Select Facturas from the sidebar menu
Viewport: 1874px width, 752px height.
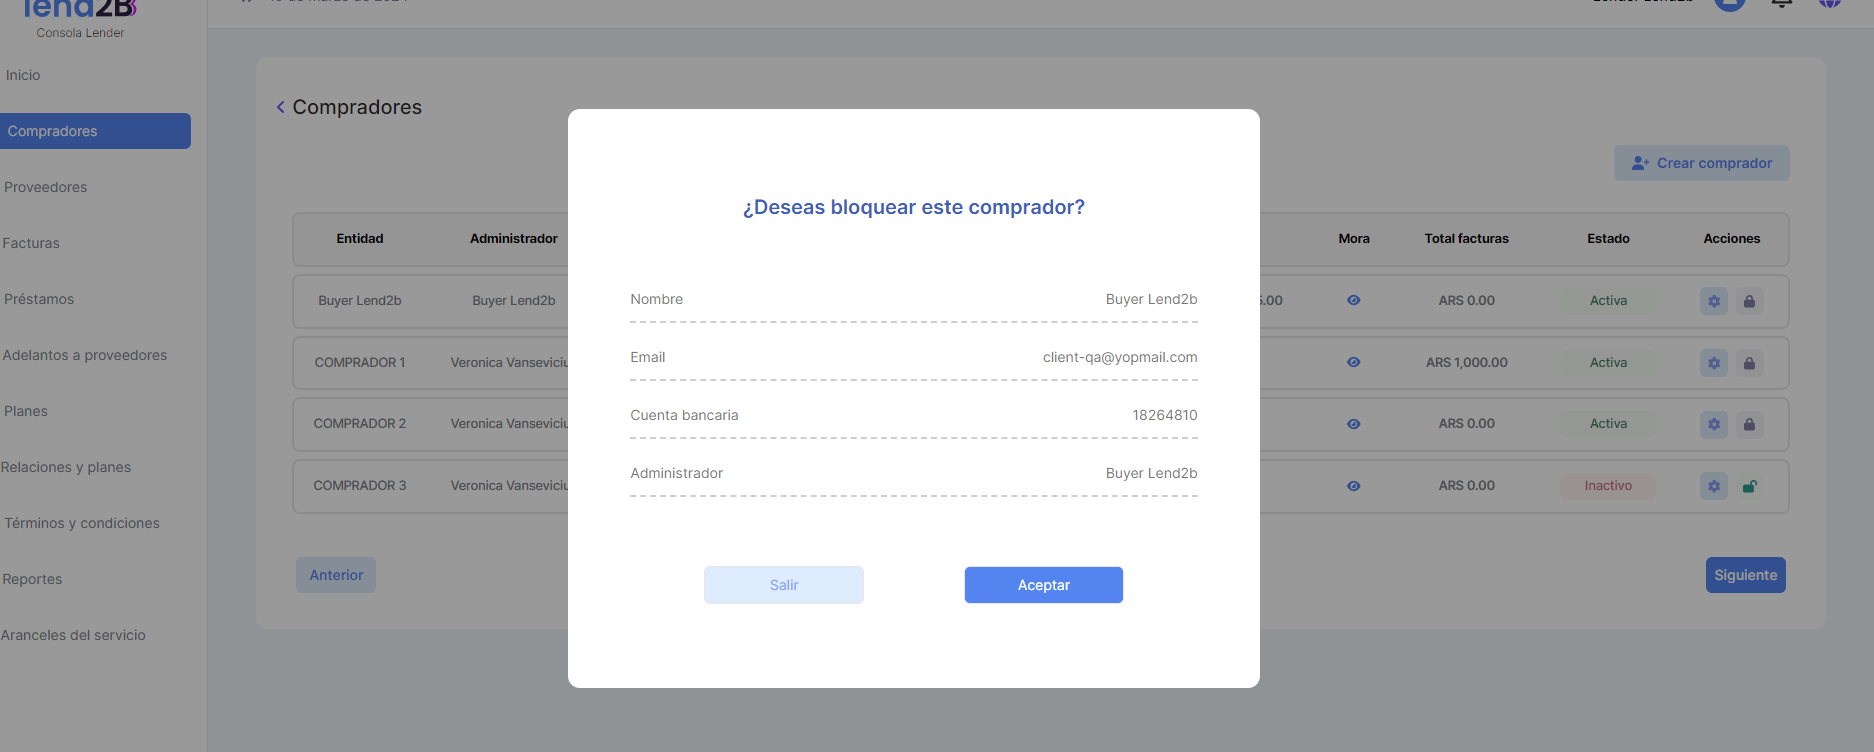point(31,243)
